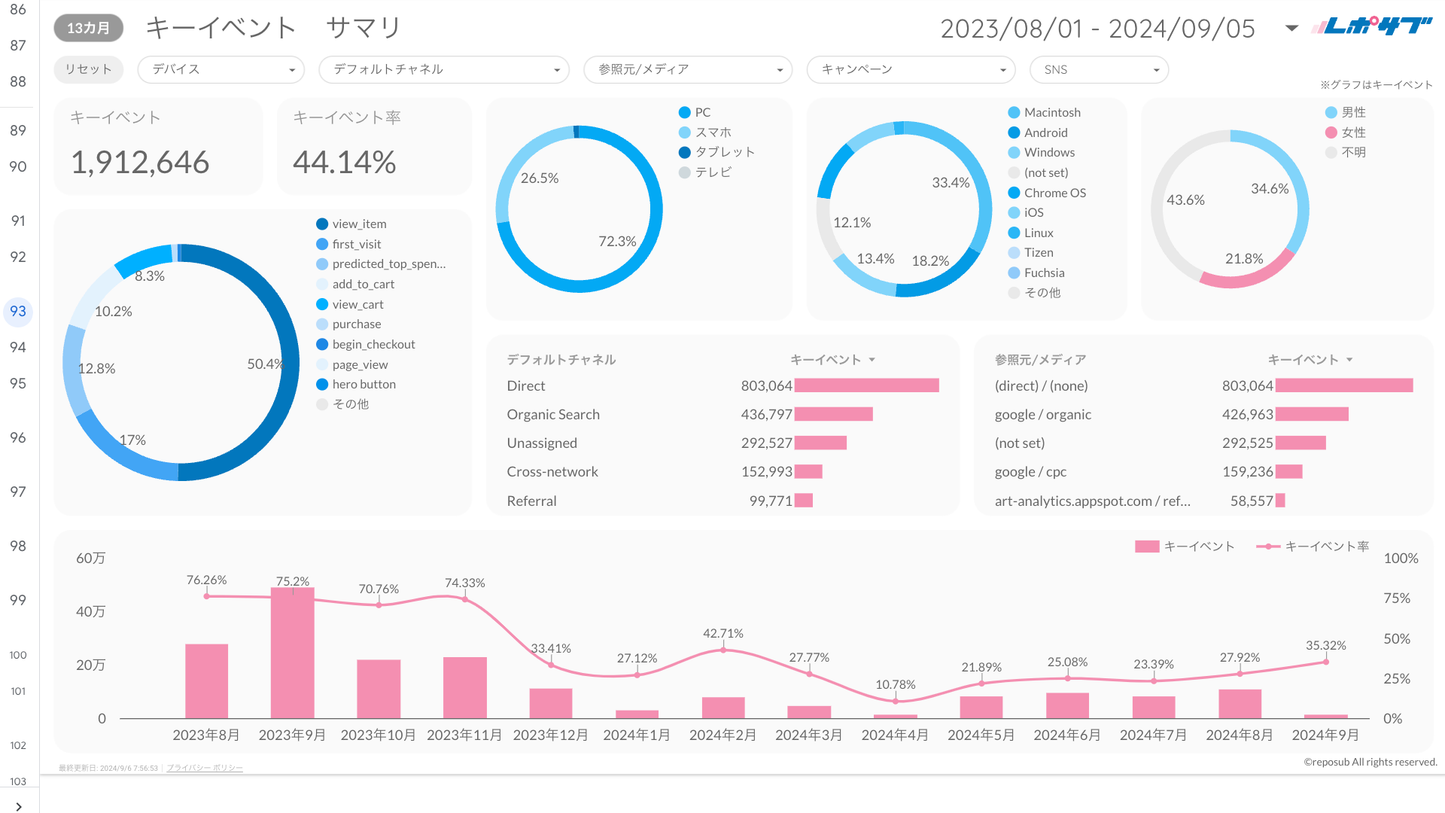The height and width of the screenshot is (813, 1445).
Task: Open the date range picker arrow
Action: [1291, 28]
